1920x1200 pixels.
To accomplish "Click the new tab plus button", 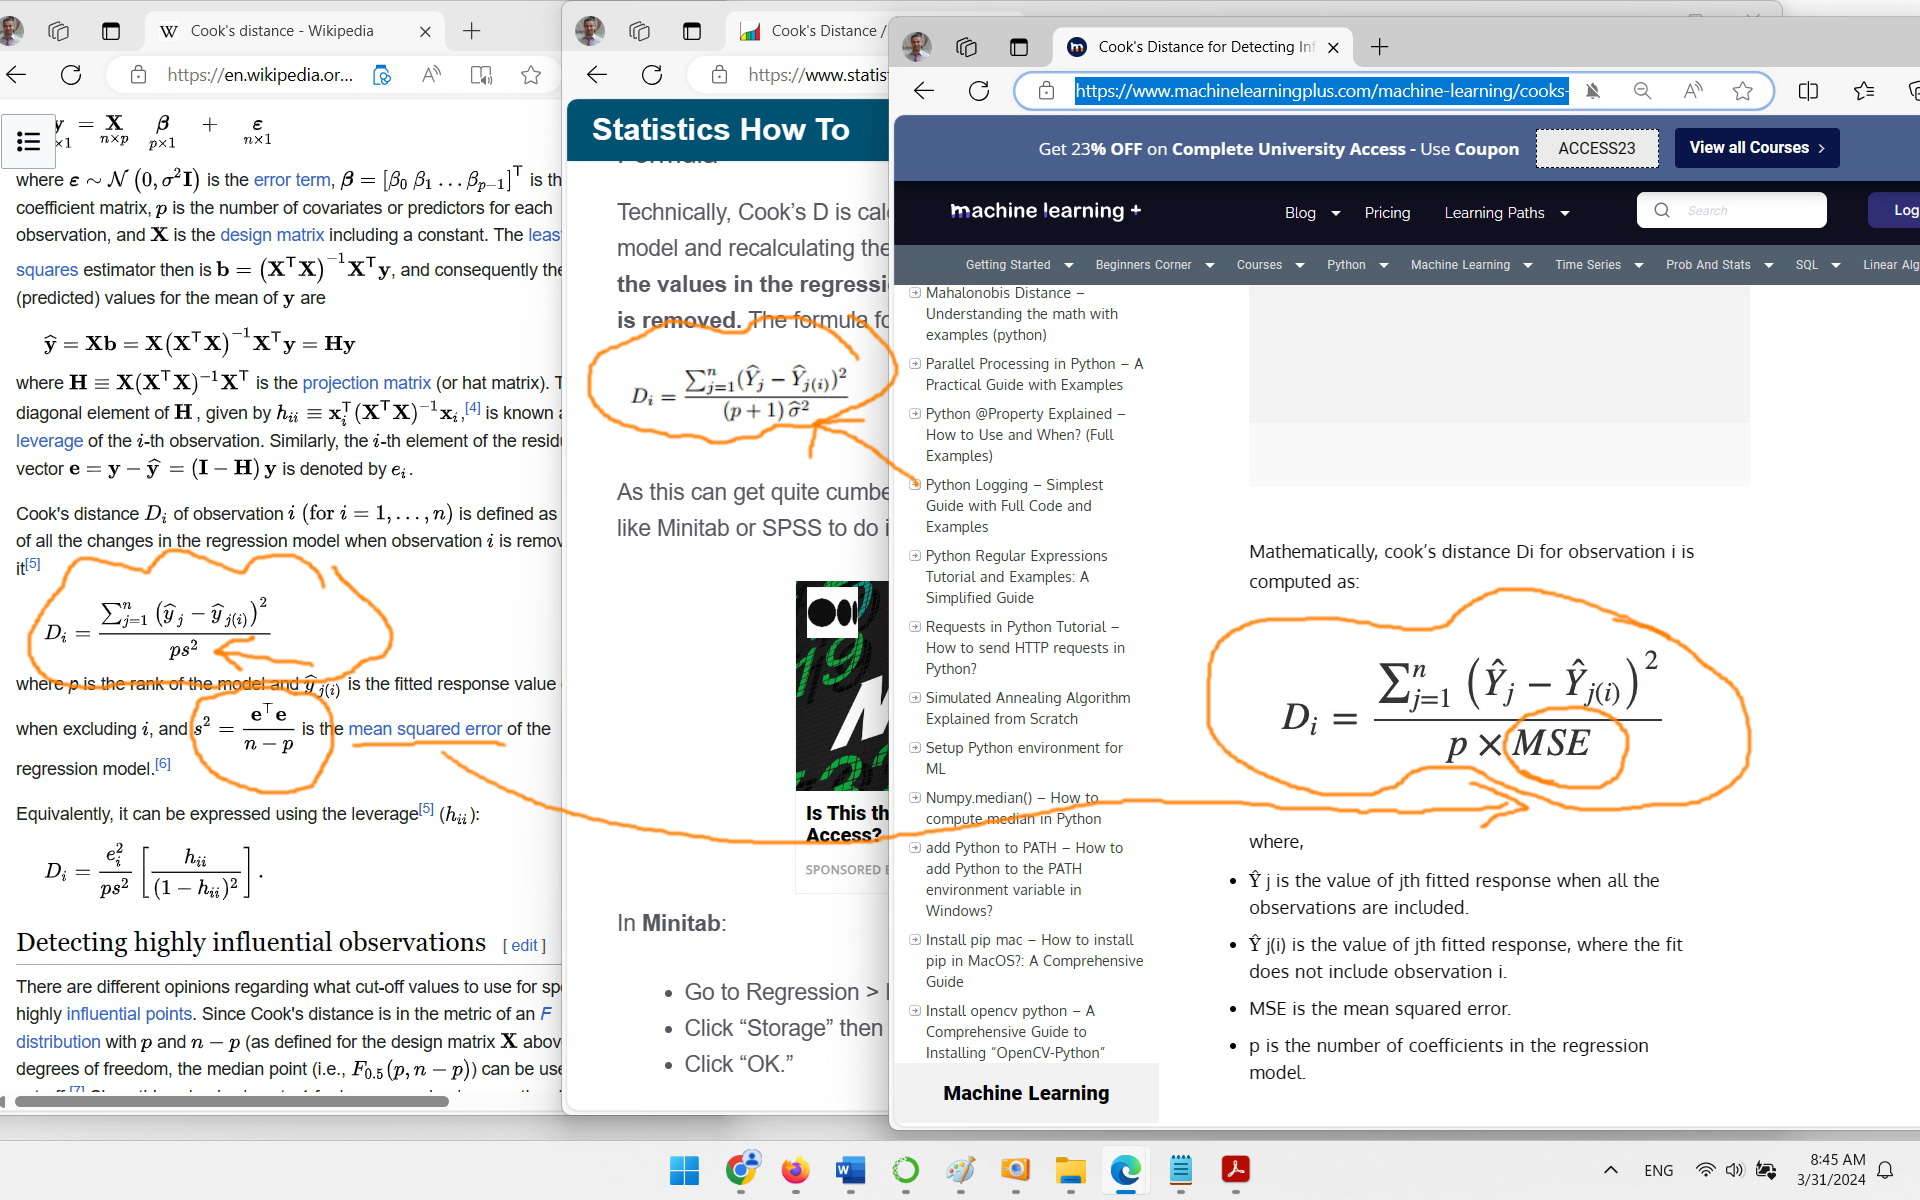I will point(1380,46).
